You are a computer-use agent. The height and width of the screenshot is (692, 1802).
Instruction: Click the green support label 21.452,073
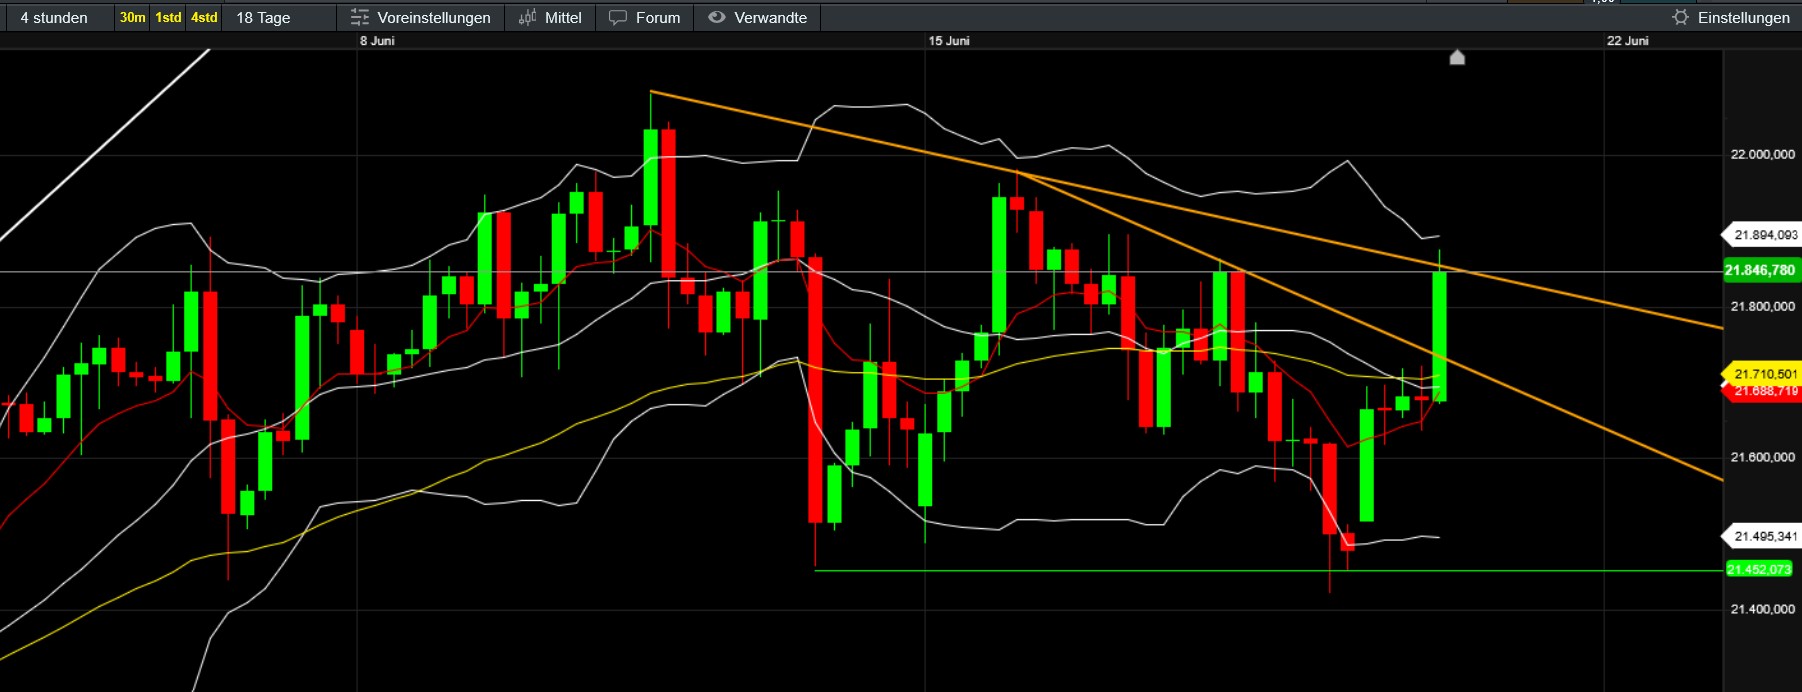click(x=1759, y=570)
